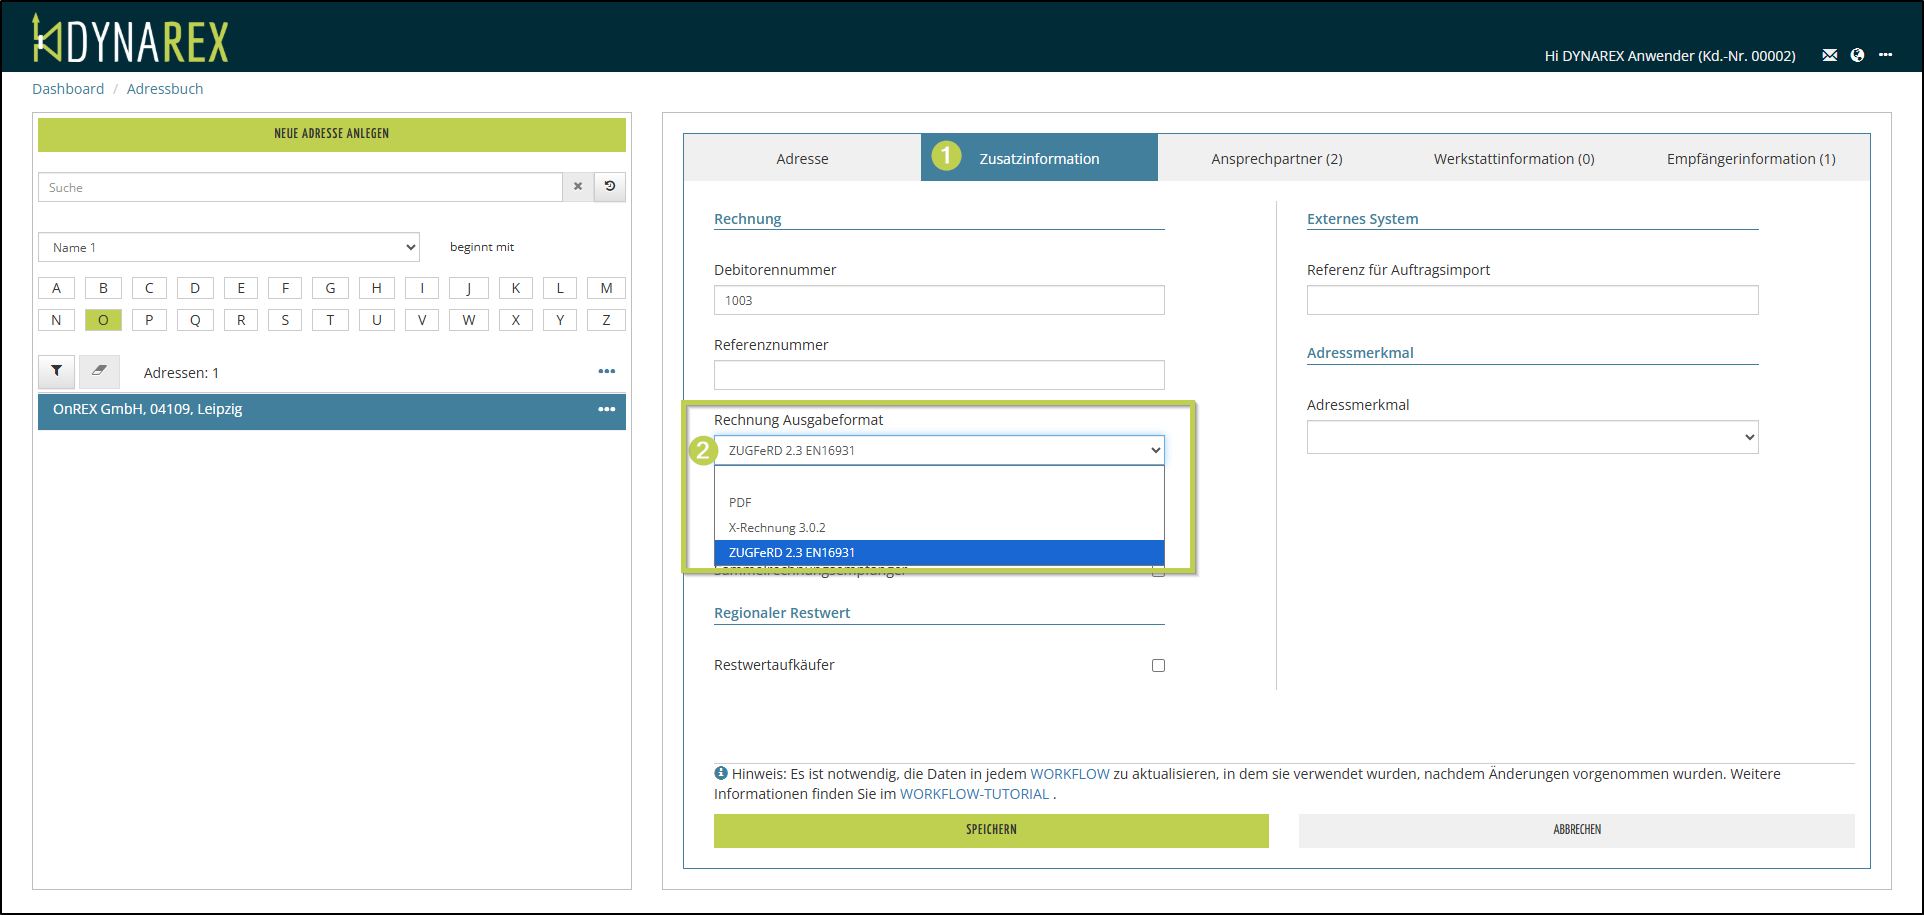
Task: Choose X-Rechnung 3.0.2 from the list
Action: [x=777, y=528]
